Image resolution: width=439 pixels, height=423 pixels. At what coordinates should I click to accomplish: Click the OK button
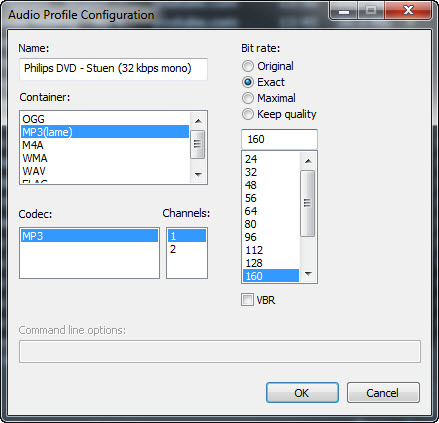pyautogui.click(x=302, y=393)
